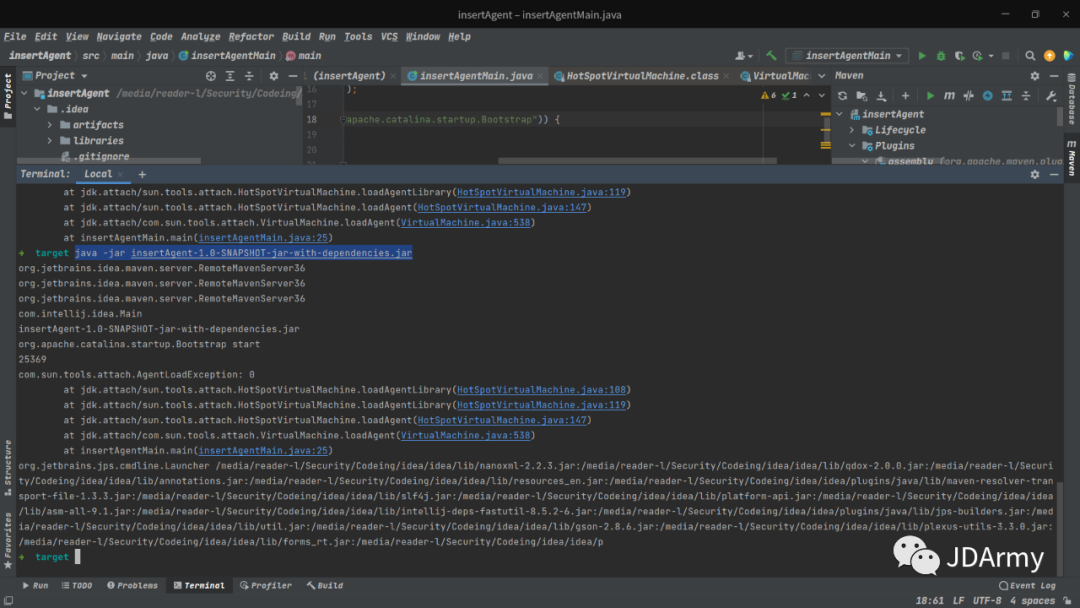Click the editor horizontal scrollbar
This screenshot has width=1080, height=608.
(637, 161)
